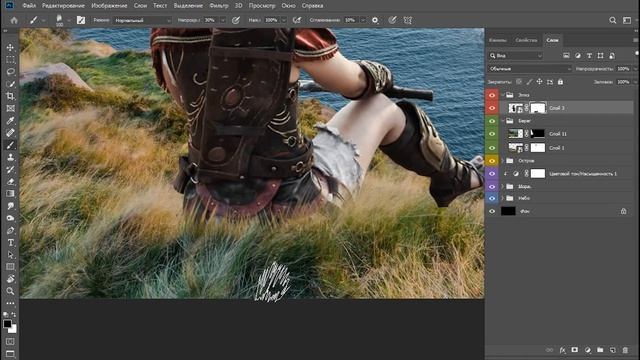Viewport: 640px width, 360px height.
Task: Delete layer with trash icon
Action: pos(625,350)
